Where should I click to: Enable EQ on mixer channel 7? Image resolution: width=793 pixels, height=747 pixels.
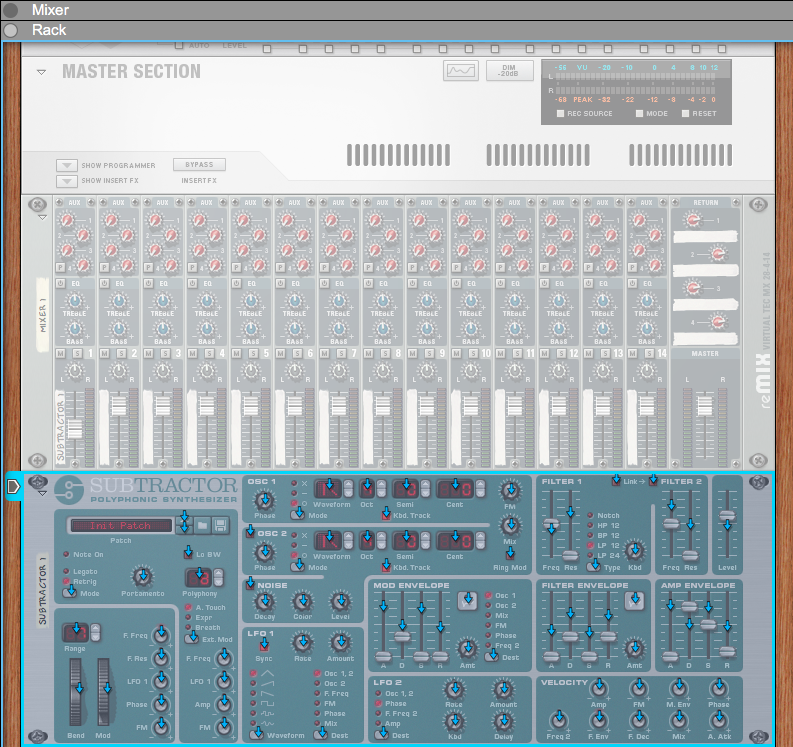(324, 283)
